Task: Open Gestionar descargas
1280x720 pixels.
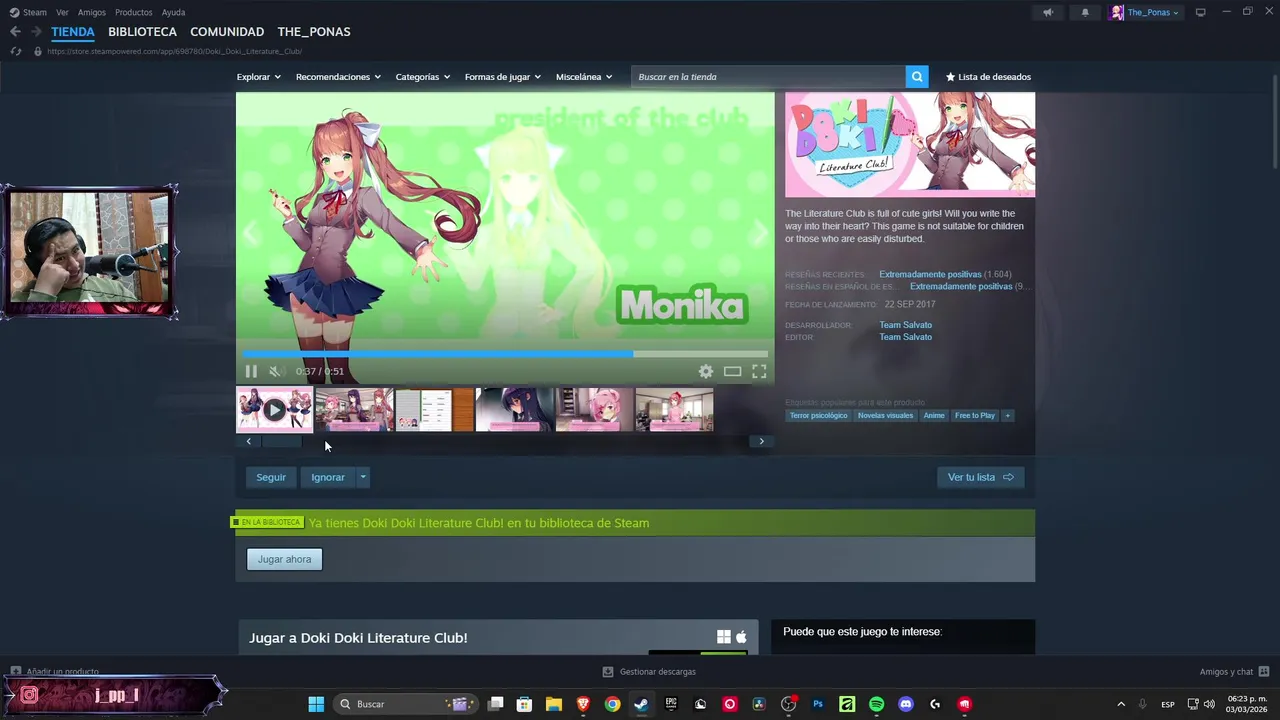Action: pos(649,672)
